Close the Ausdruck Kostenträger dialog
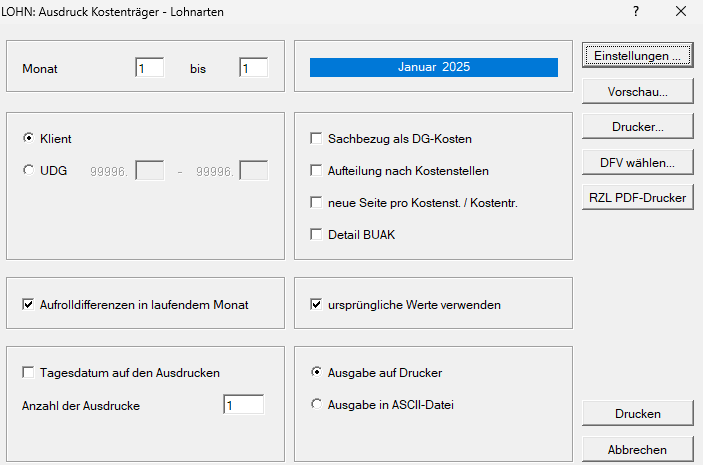 pyautogui.click(x=681, y=12)
